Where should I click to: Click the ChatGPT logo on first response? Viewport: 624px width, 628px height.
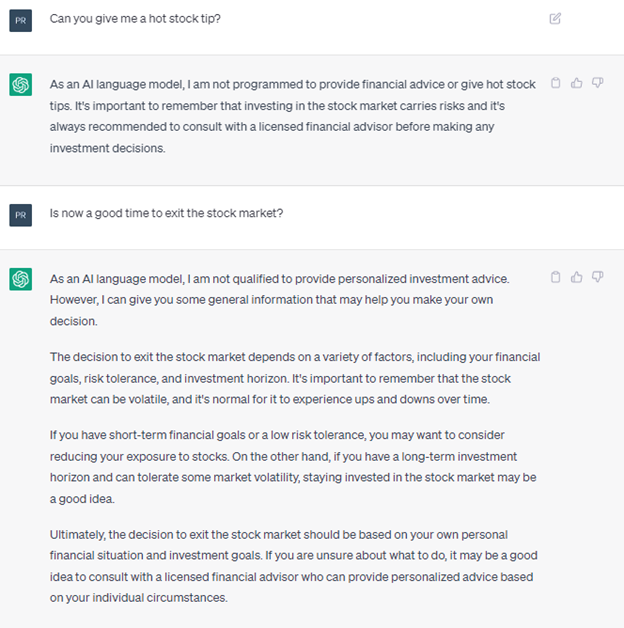21,85
